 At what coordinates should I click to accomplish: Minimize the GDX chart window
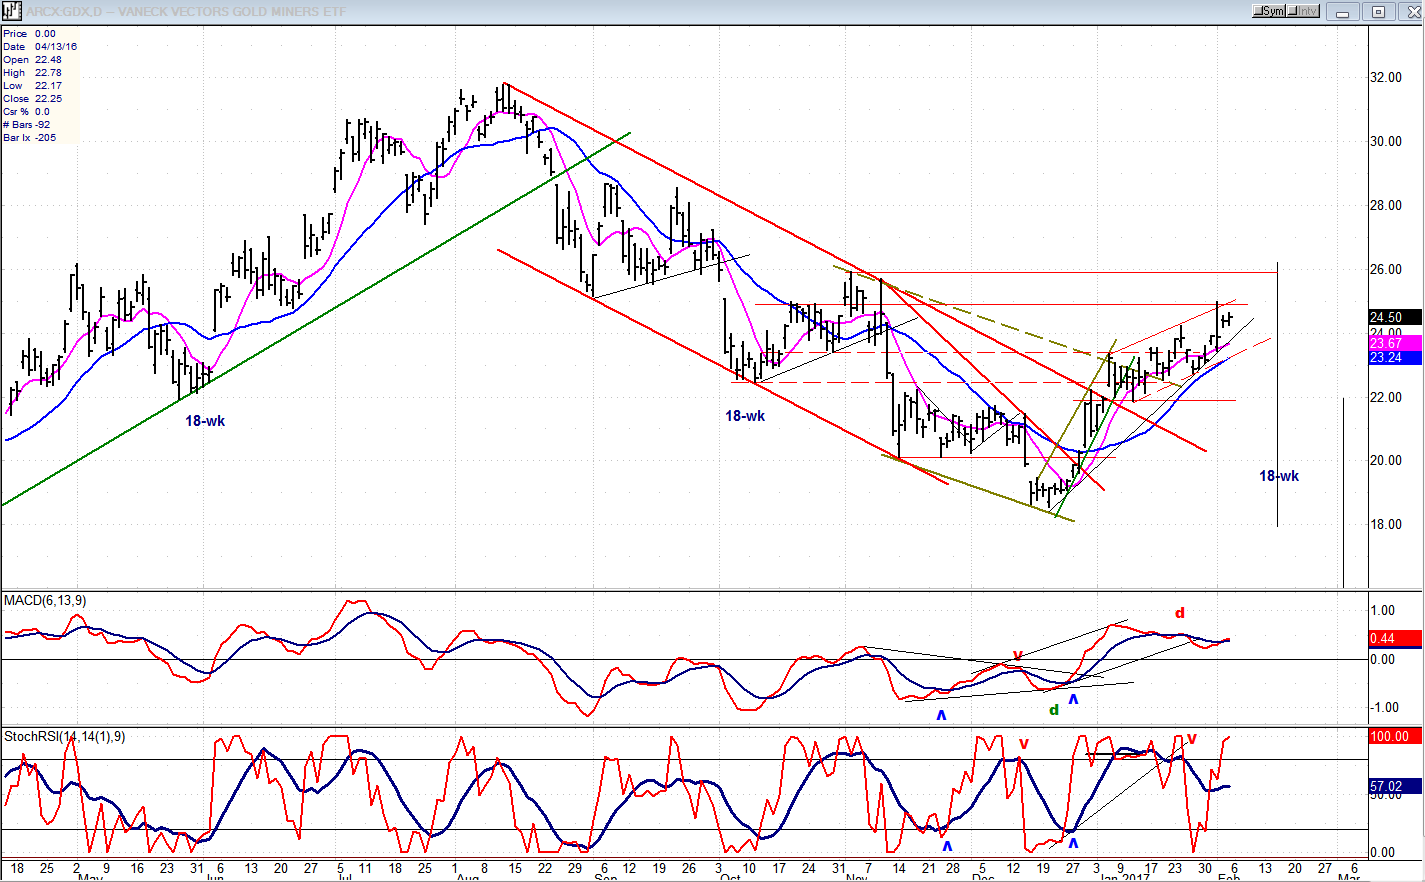point(1343,12)
